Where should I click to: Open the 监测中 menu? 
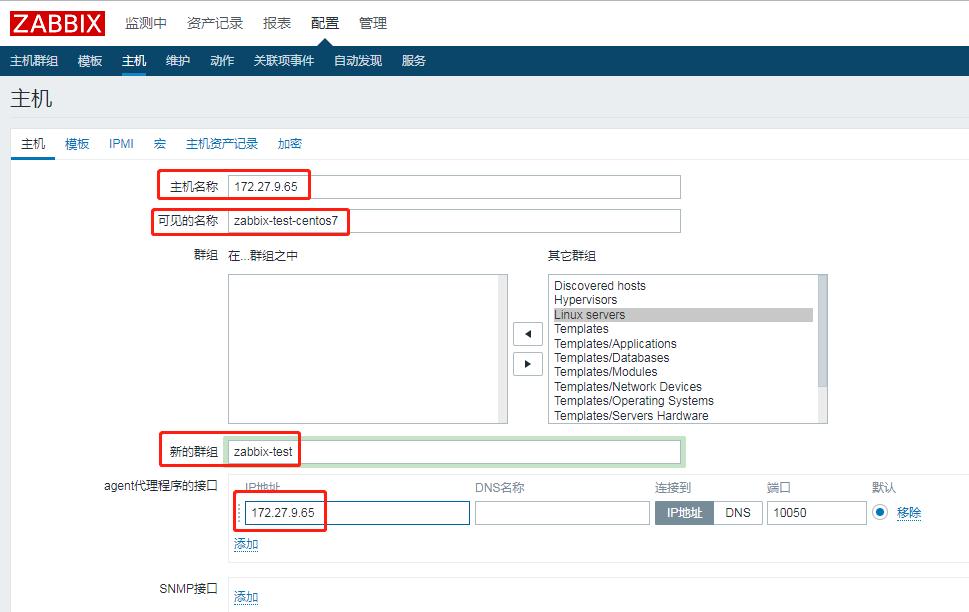[147, 22]
